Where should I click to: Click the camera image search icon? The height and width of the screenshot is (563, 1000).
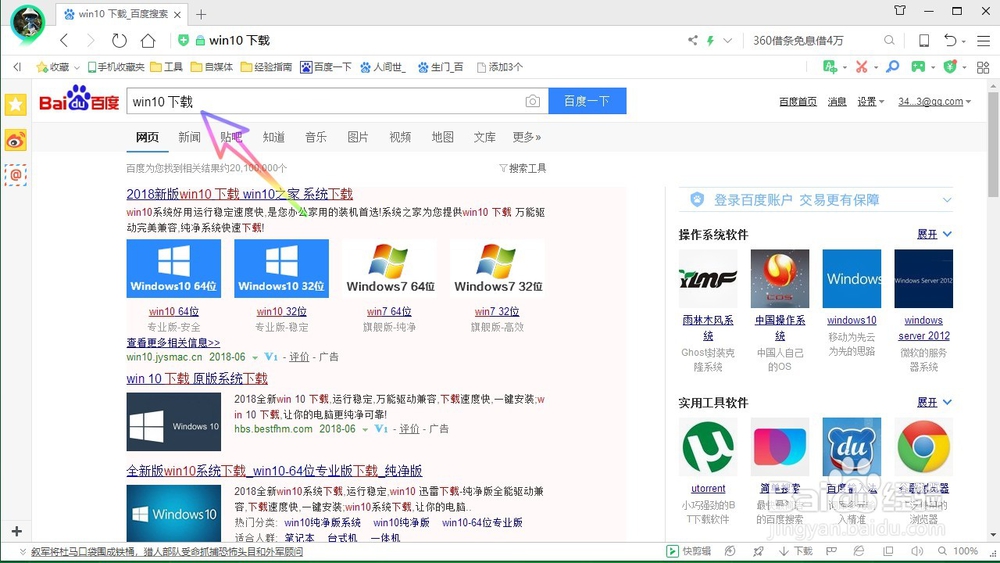point(533,101)
